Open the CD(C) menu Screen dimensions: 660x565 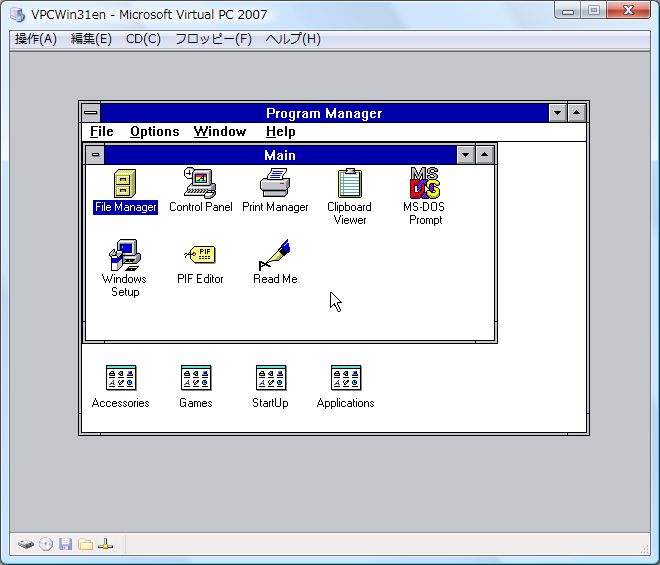tap(143, 39)
